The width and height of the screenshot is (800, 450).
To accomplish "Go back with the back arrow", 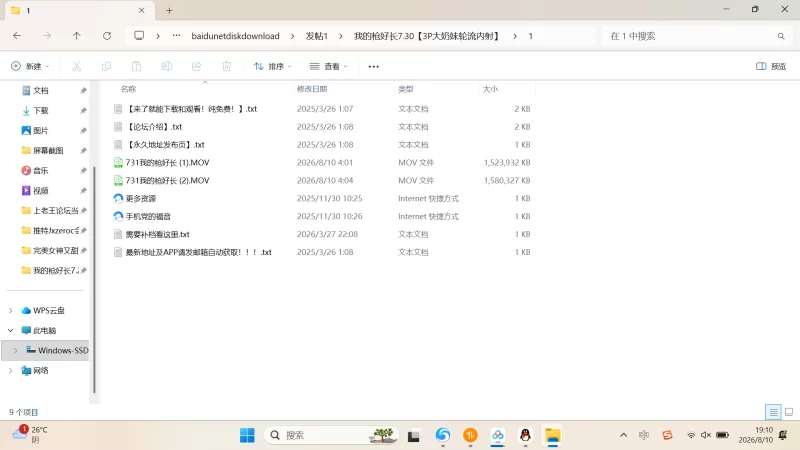I will [17, 36].
